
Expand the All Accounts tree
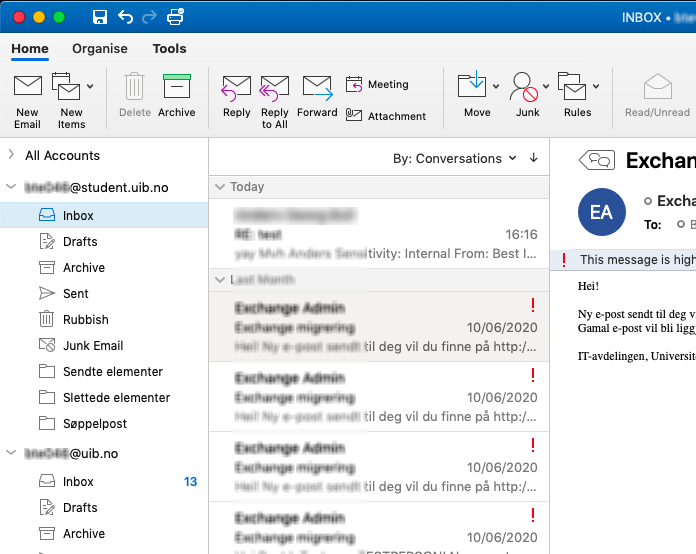tap(11, 155)
